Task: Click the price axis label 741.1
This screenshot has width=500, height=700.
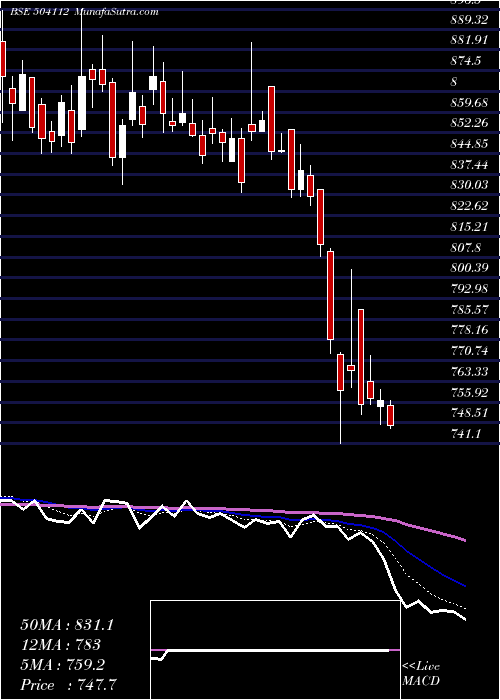Action: coord(466,433)
